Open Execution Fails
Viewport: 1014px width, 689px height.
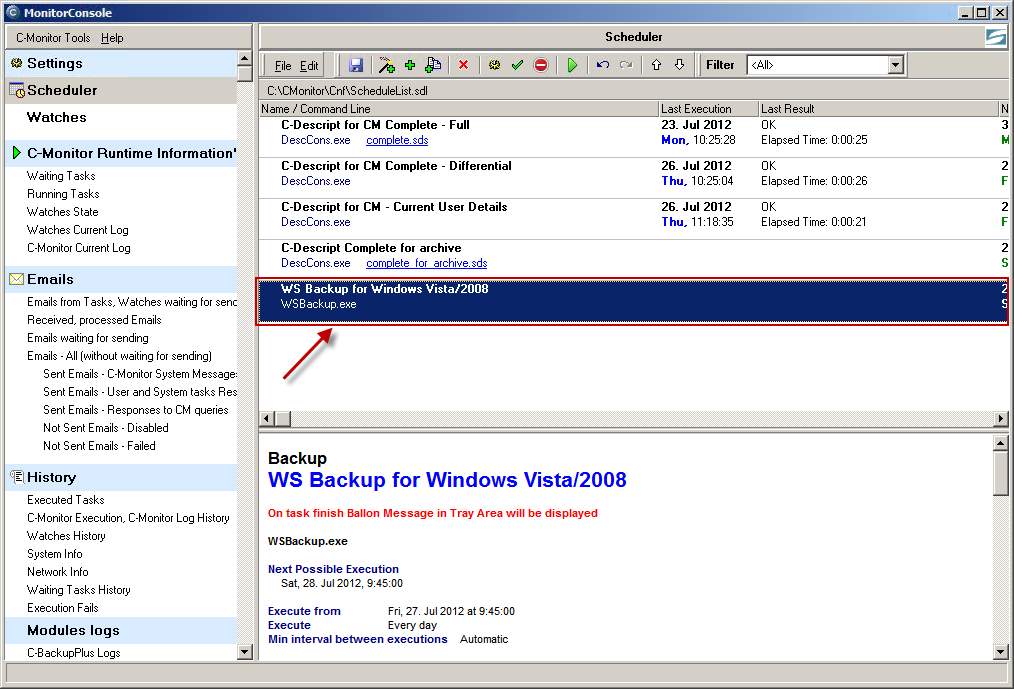tap(62, 608)
